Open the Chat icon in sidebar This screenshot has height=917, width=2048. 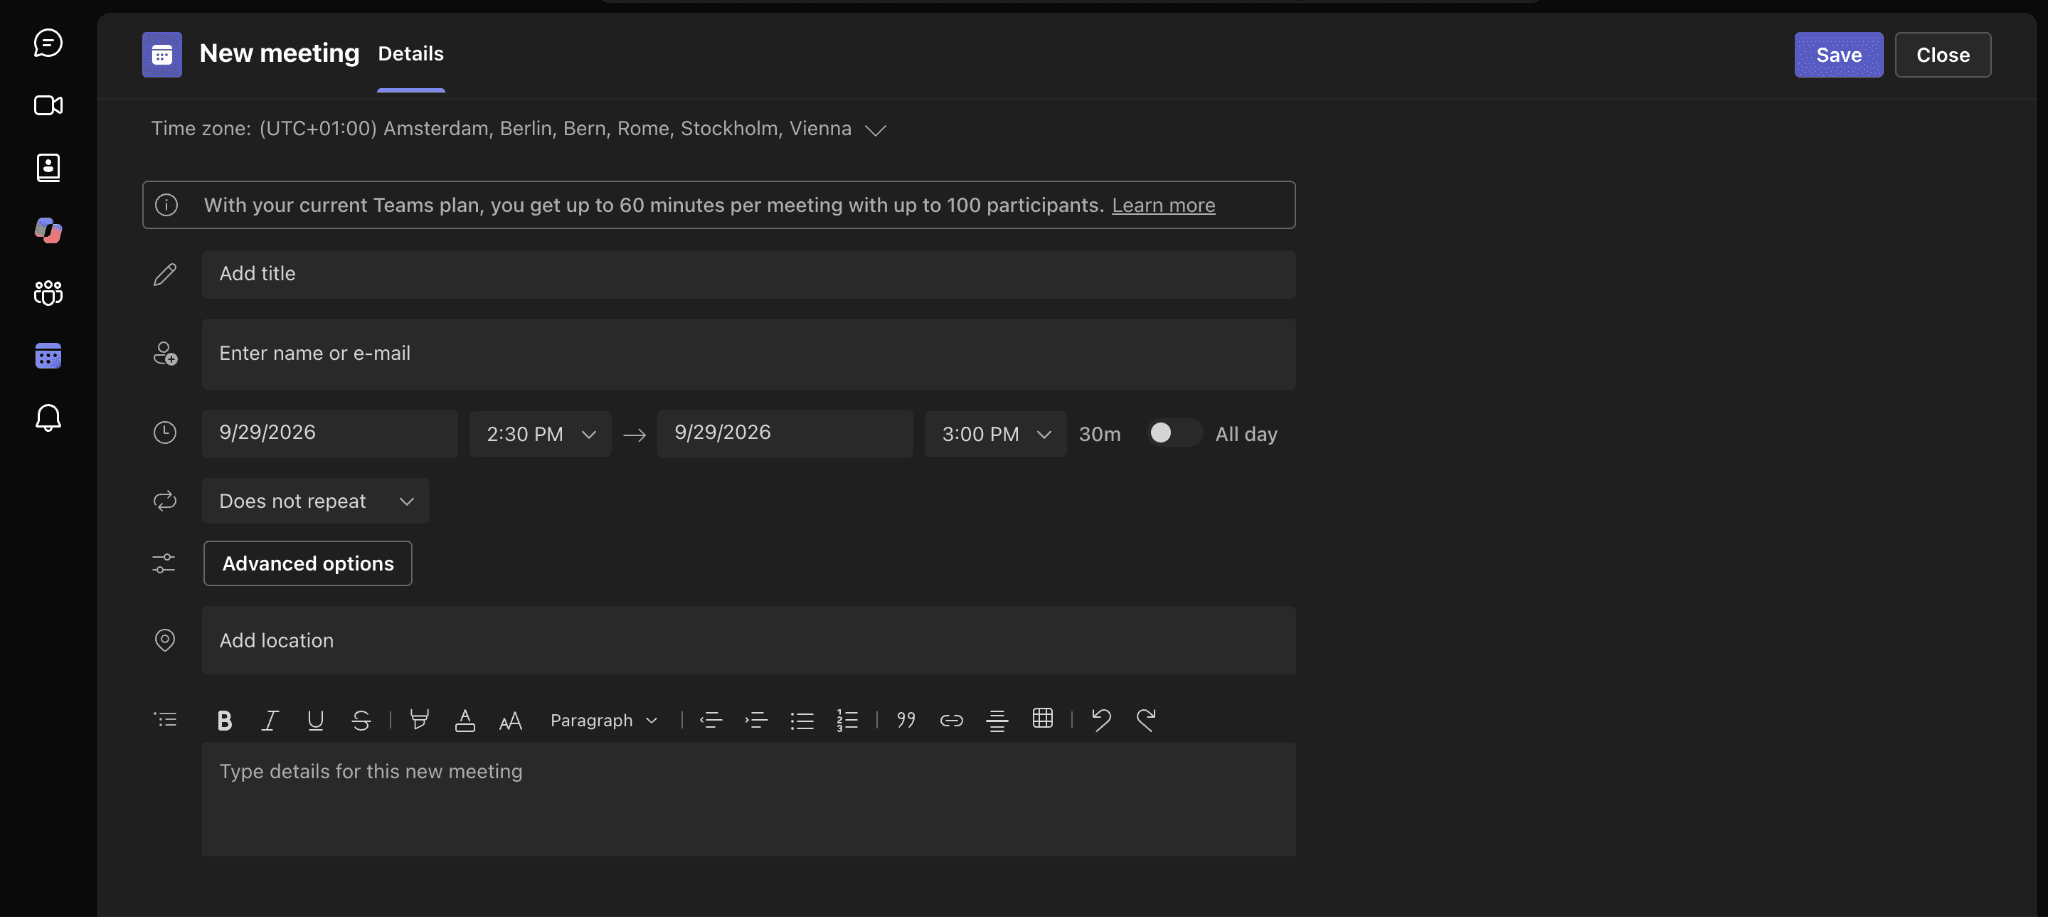[x=48, y=43]
